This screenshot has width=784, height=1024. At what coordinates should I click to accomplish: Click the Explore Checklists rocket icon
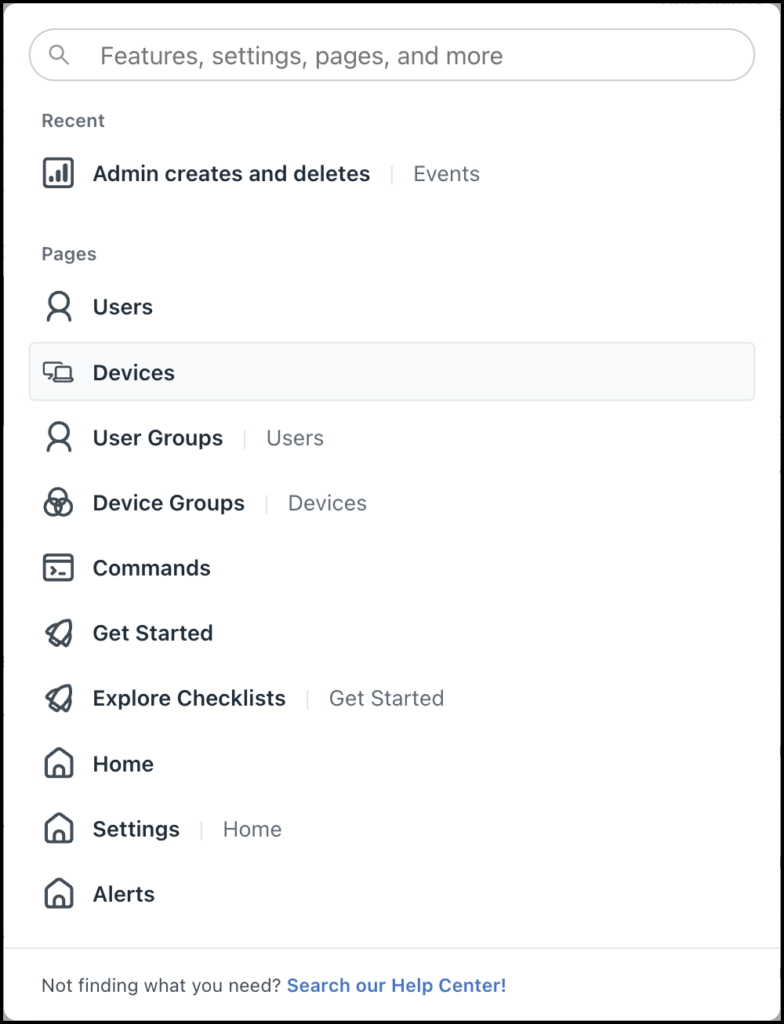(58, 698)
